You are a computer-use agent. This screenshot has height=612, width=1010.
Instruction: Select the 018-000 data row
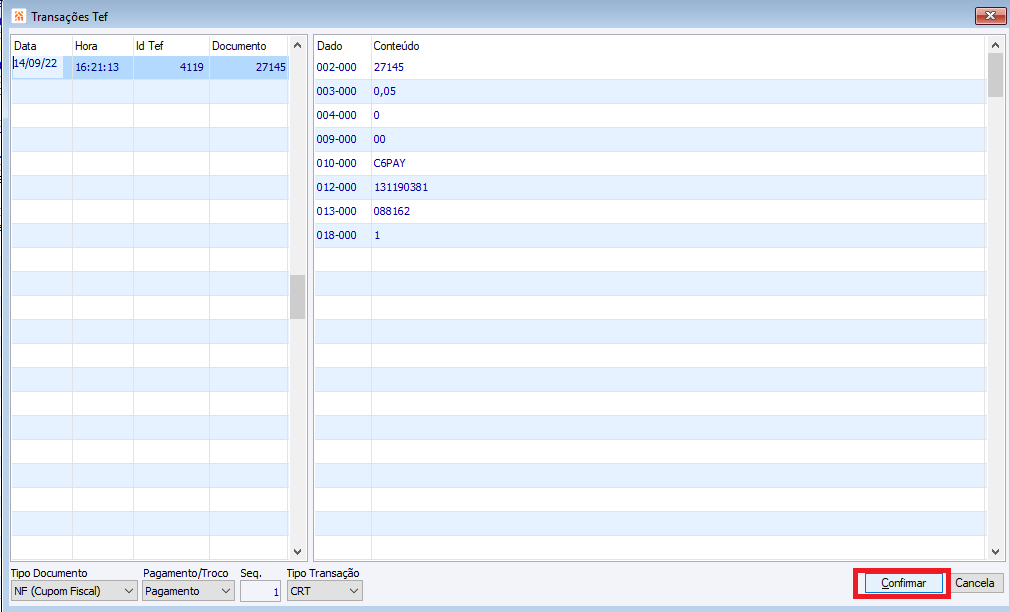[651, 235]
